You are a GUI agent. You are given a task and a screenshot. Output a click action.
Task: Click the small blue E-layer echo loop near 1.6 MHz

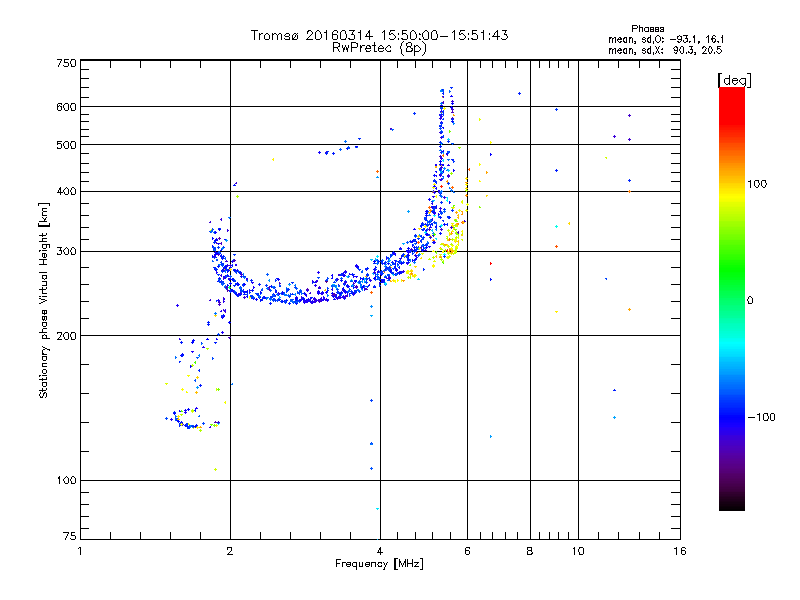(x=189, y=419)
